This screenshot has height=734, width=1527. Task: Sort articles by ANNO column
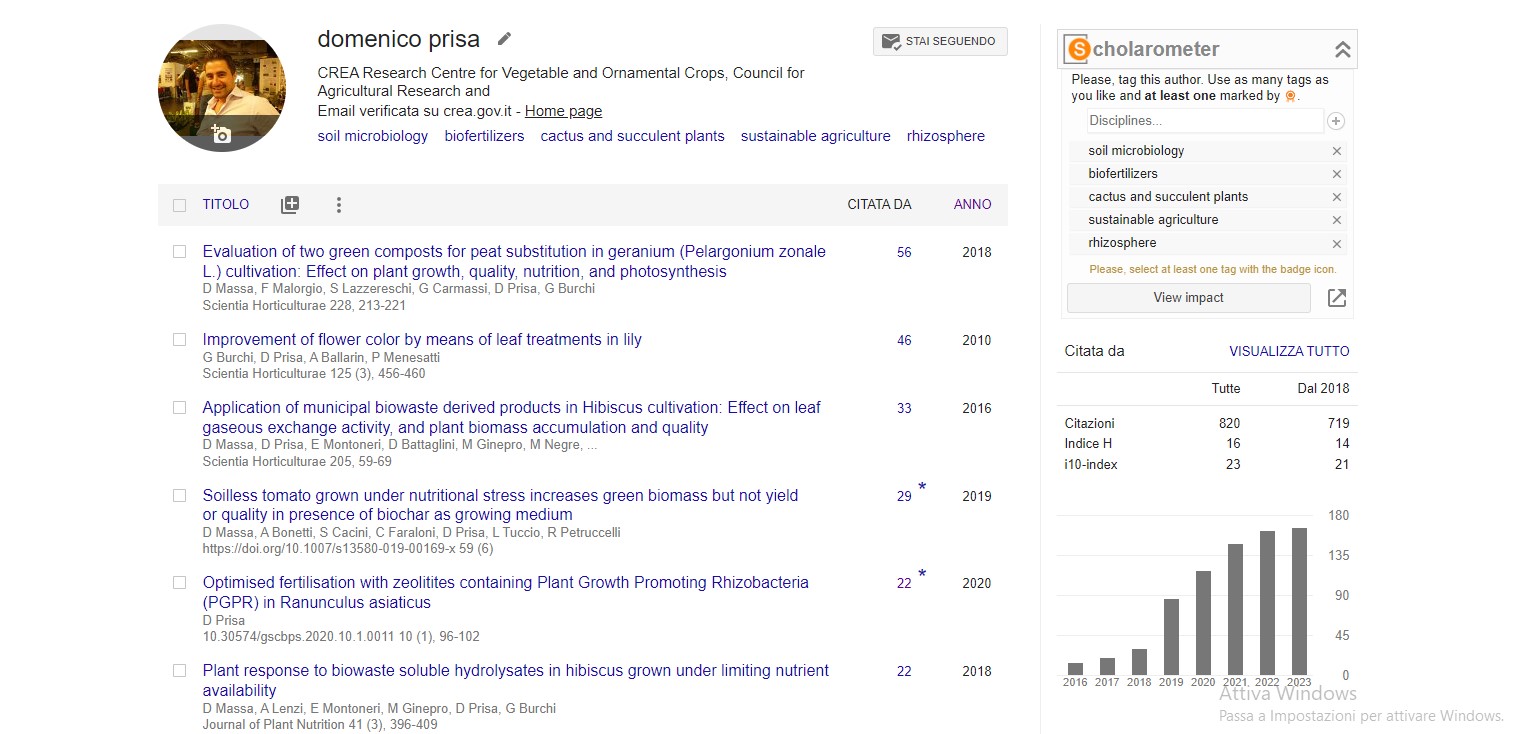[972, 205]
